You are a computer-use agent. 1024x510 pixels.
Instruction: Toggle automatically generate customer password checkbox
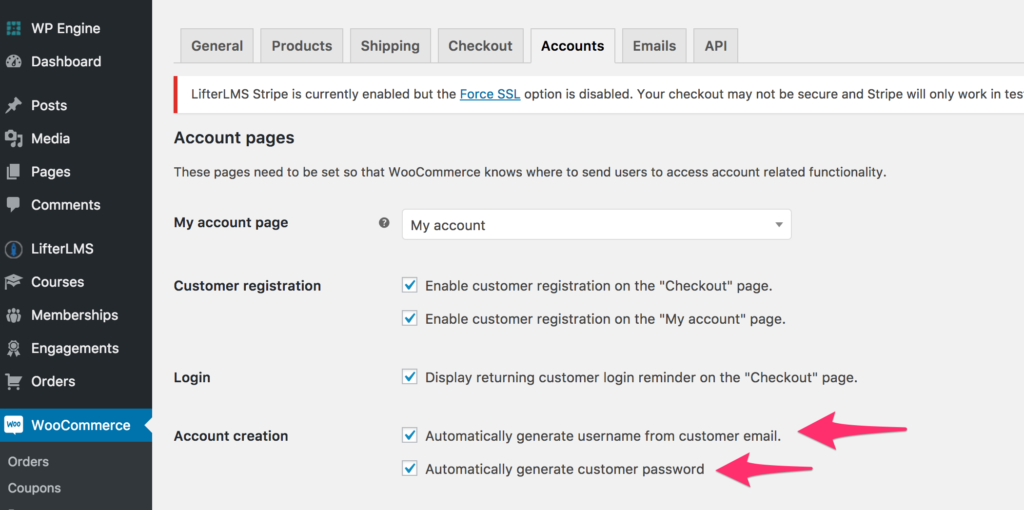click(409, 468)
